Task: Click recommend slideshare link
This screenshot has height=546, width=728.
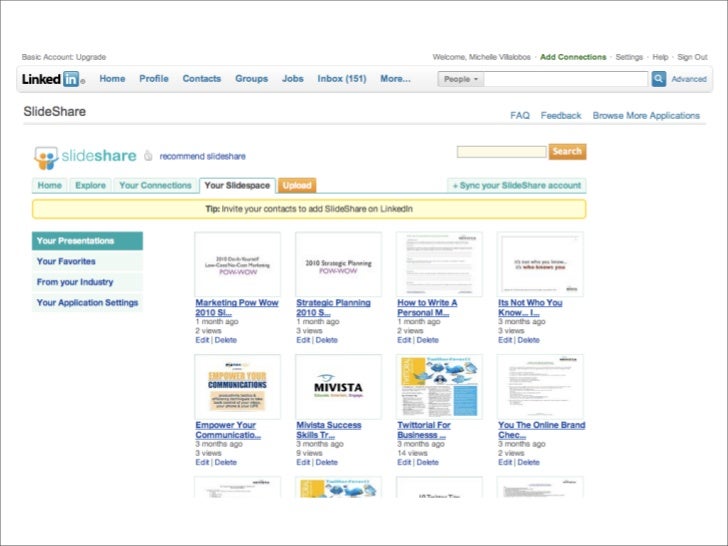Action: [202, 156]
